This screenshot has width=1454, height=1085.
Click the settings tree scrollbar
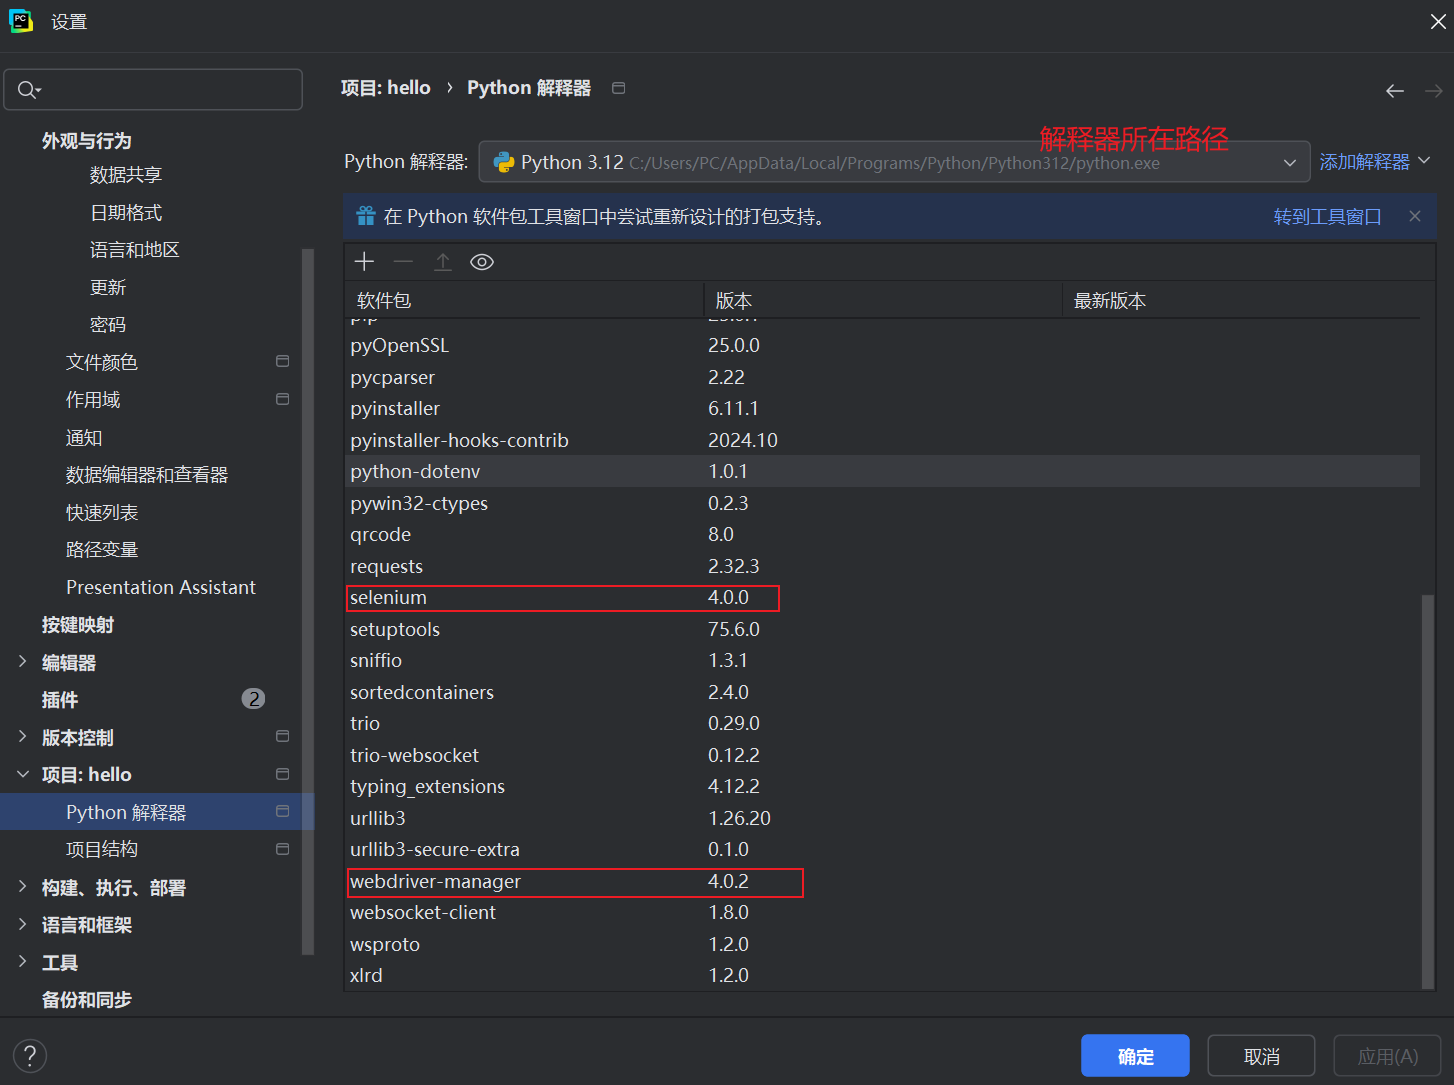[308, 600]
